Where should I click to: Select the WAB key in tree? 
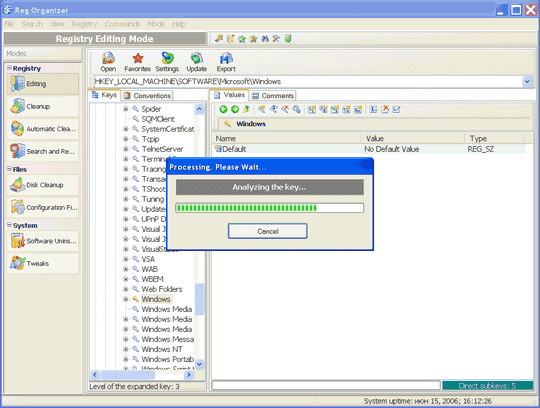(x=149, y=269)
